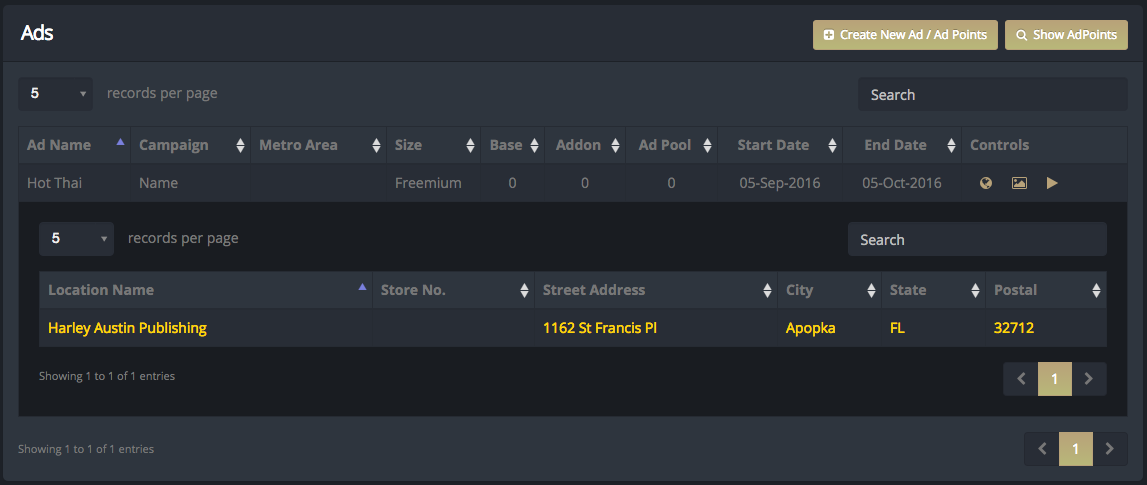Click the image icon for Hot Thai ad

1019,183
